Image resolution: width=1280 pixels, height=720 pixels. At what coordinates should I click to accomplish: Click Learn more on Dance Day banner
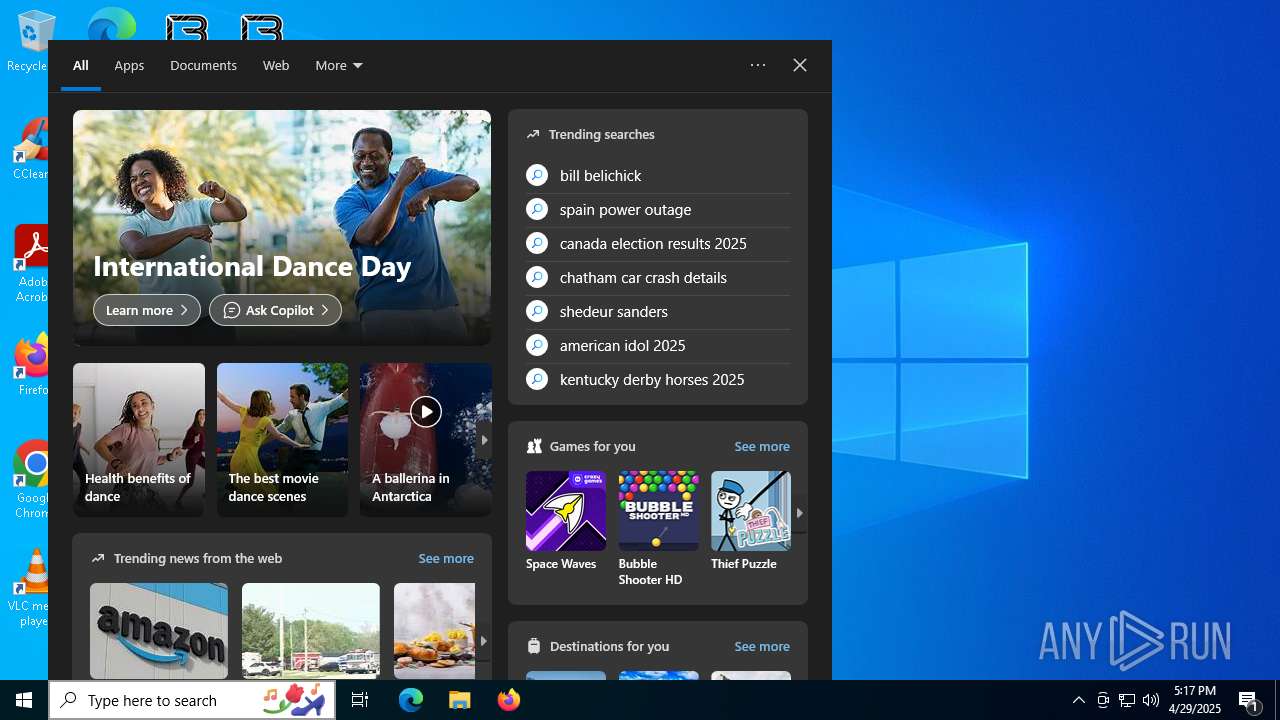click(147, 310)
